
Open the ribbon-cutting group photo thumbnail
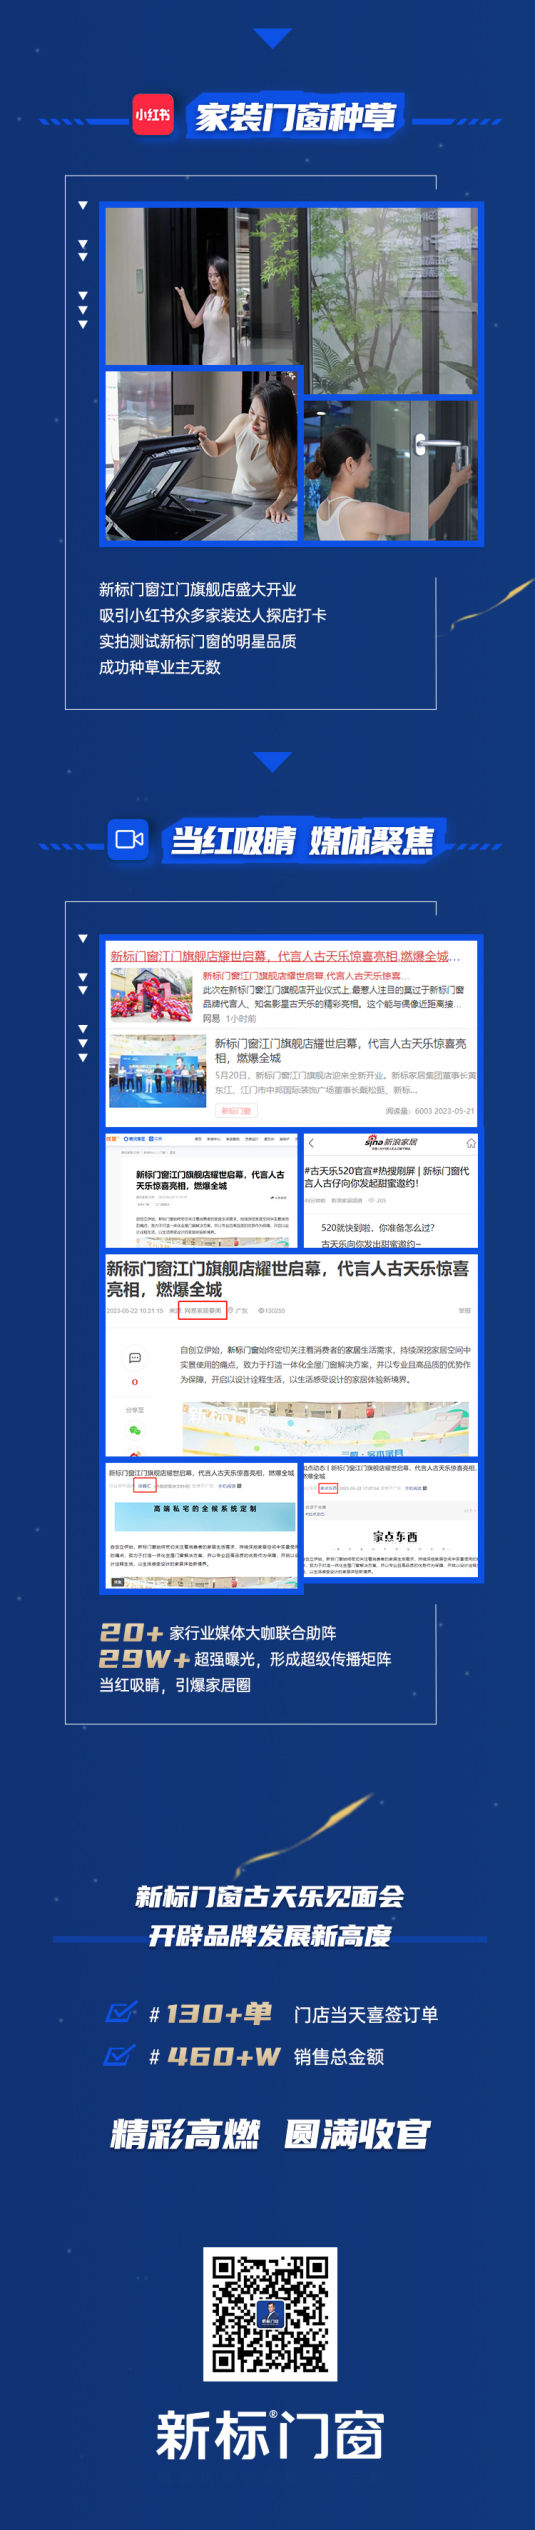point(157,1071)
